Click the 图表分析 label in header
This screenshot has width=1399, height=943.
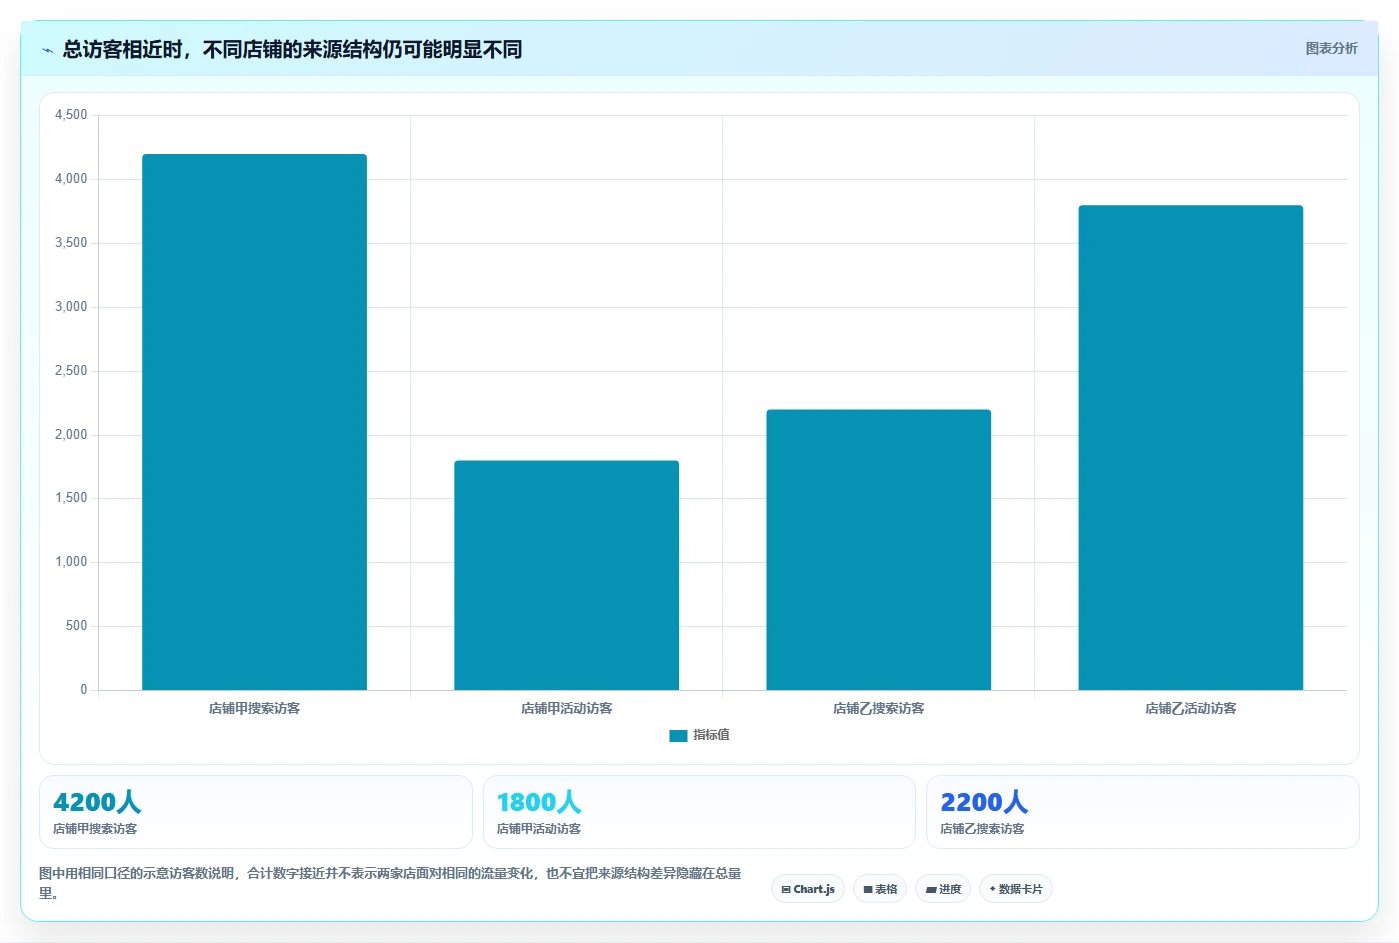point(1331,48)
